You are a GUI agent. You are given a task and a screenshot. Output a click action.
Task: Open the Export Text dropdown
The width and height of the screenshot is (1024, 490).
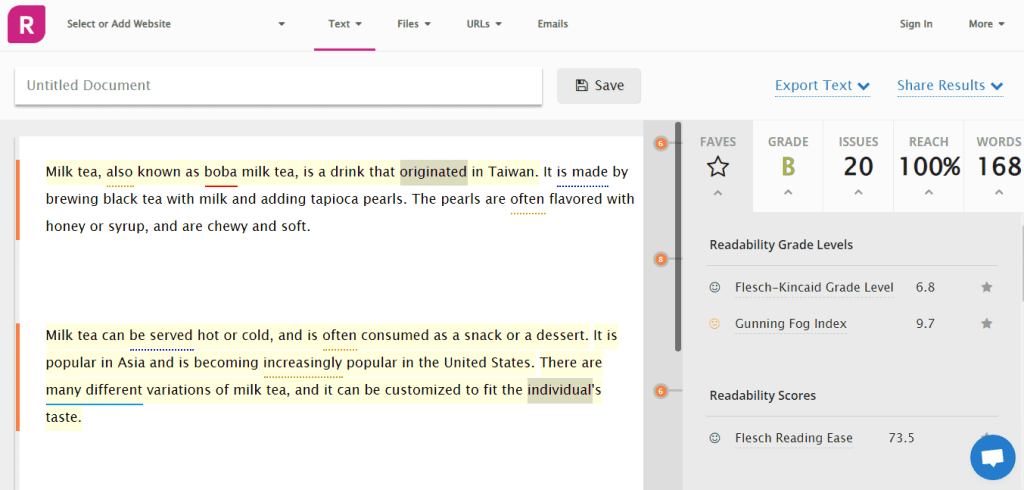(x=822, y=86)
